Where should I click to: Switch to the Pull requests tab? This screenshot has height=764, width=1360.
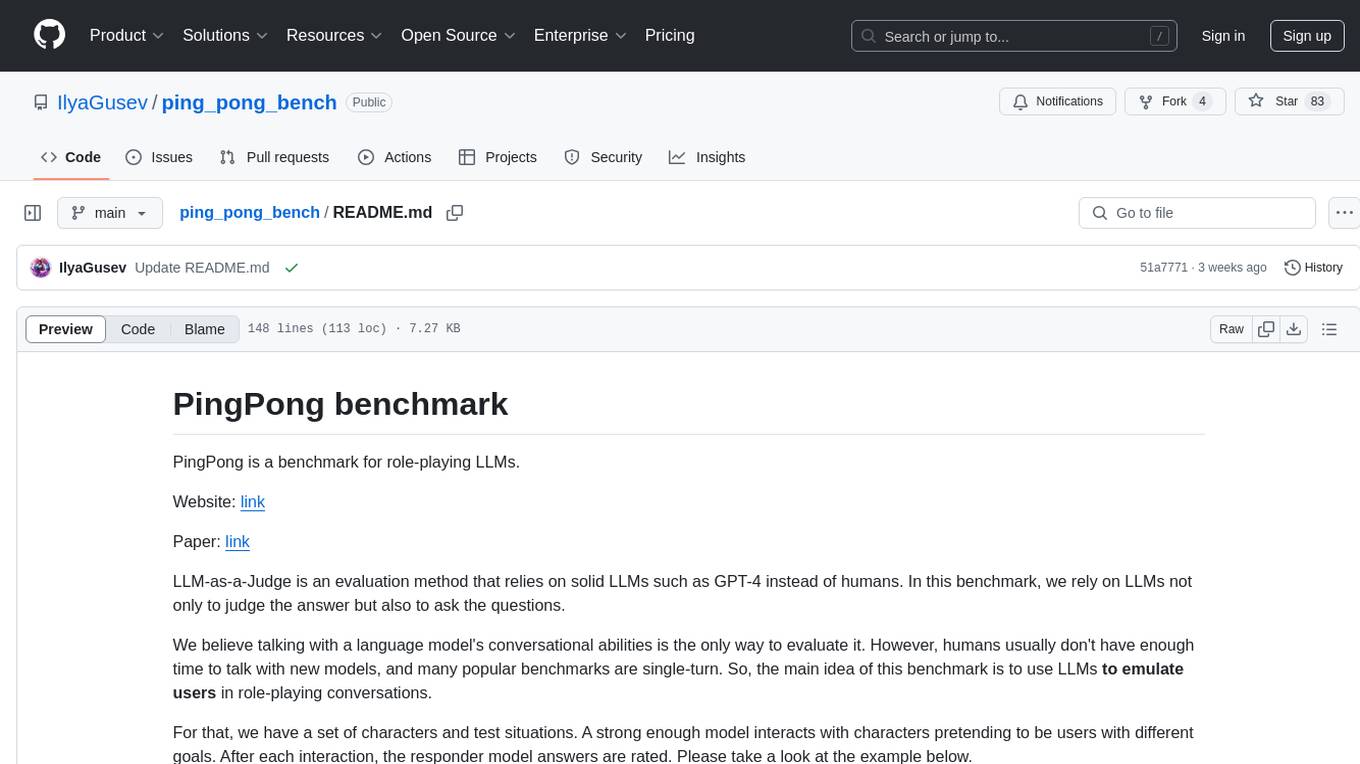(274, 157)
